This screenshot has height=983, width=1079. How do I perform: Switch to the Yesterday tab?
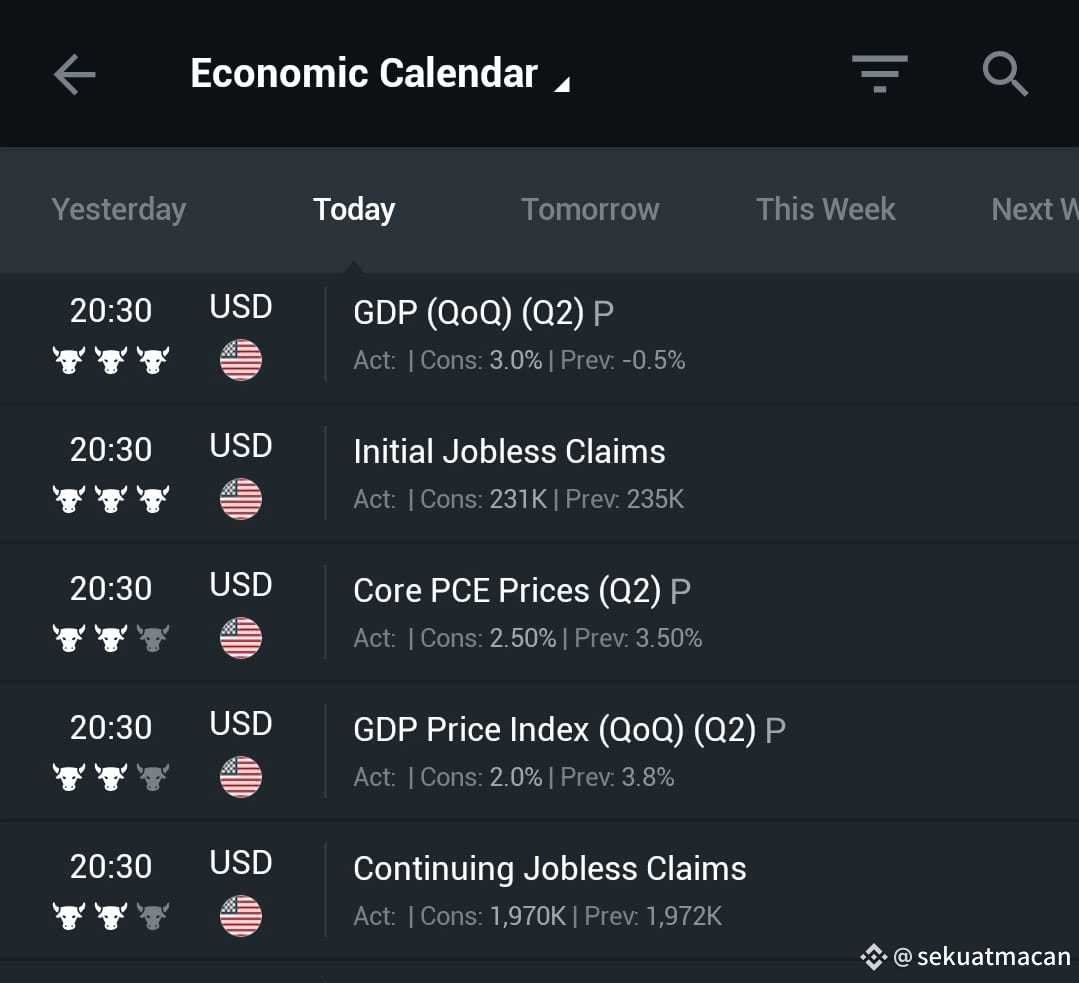pyautogui.click(x=119, y=209)
